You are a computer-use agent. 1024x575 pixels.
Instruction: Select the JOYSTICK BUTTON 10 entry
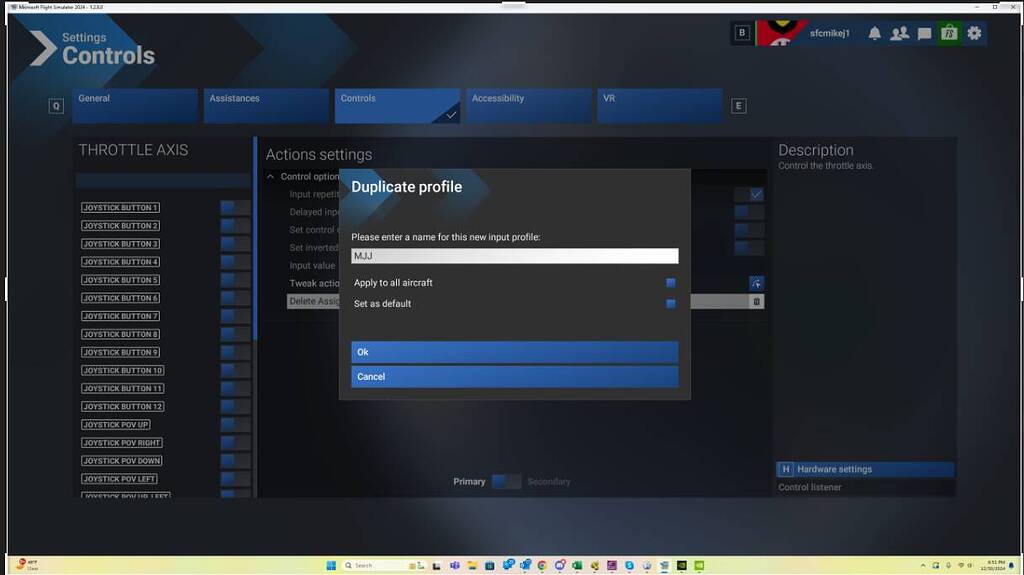point(123,370)
